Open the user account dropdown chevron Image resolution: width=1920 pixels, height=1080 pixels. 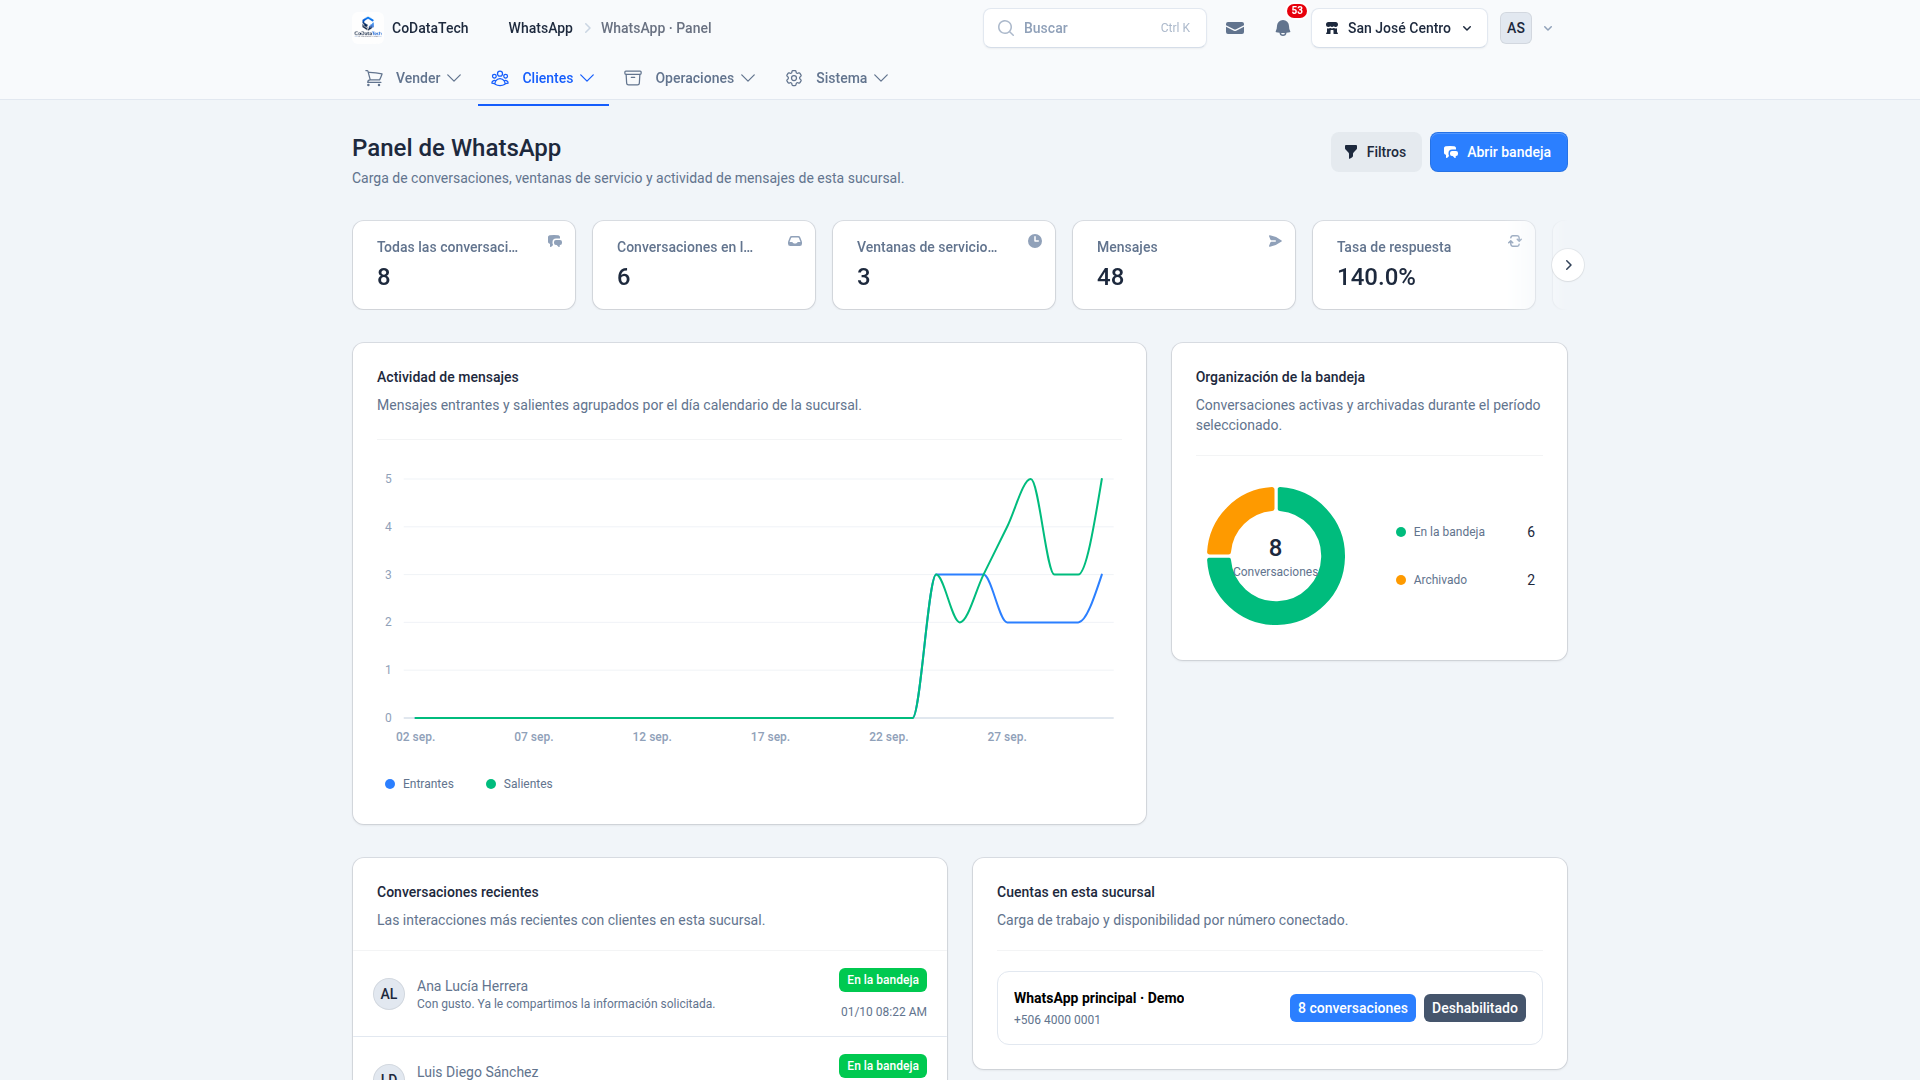pyautogui.click(x=1548, y=28)
